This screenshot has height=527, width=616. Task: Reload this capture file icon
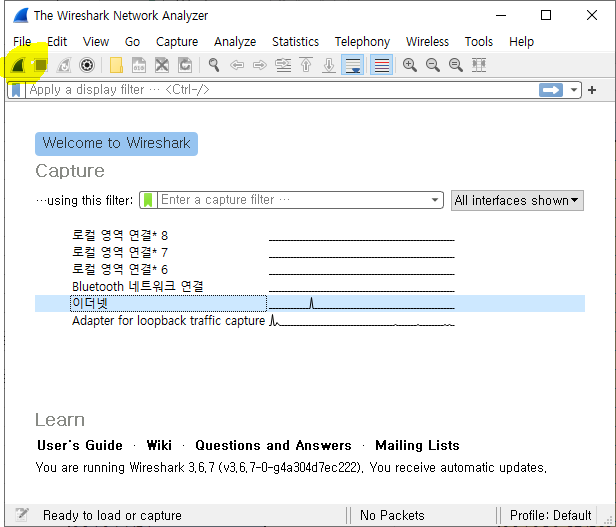pos(185,65)
